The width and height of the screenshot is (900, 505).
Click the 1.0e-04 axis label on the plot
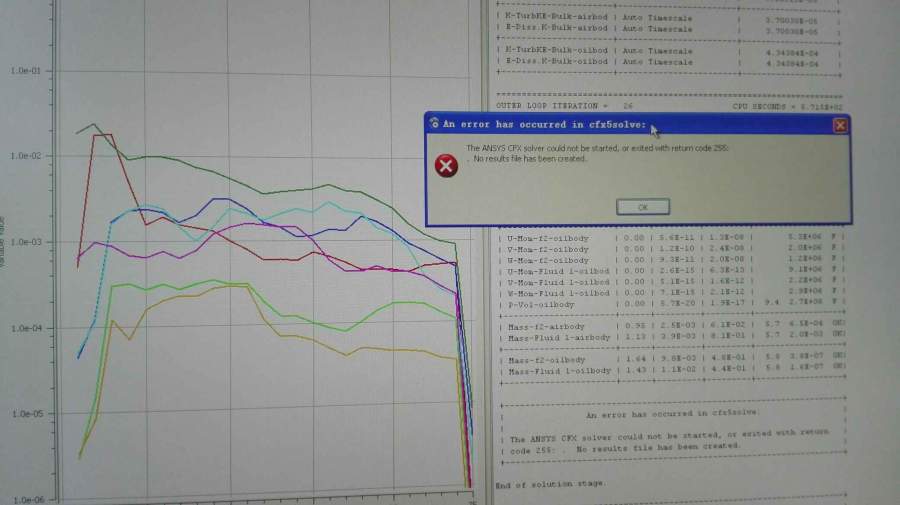click(26, 328)
